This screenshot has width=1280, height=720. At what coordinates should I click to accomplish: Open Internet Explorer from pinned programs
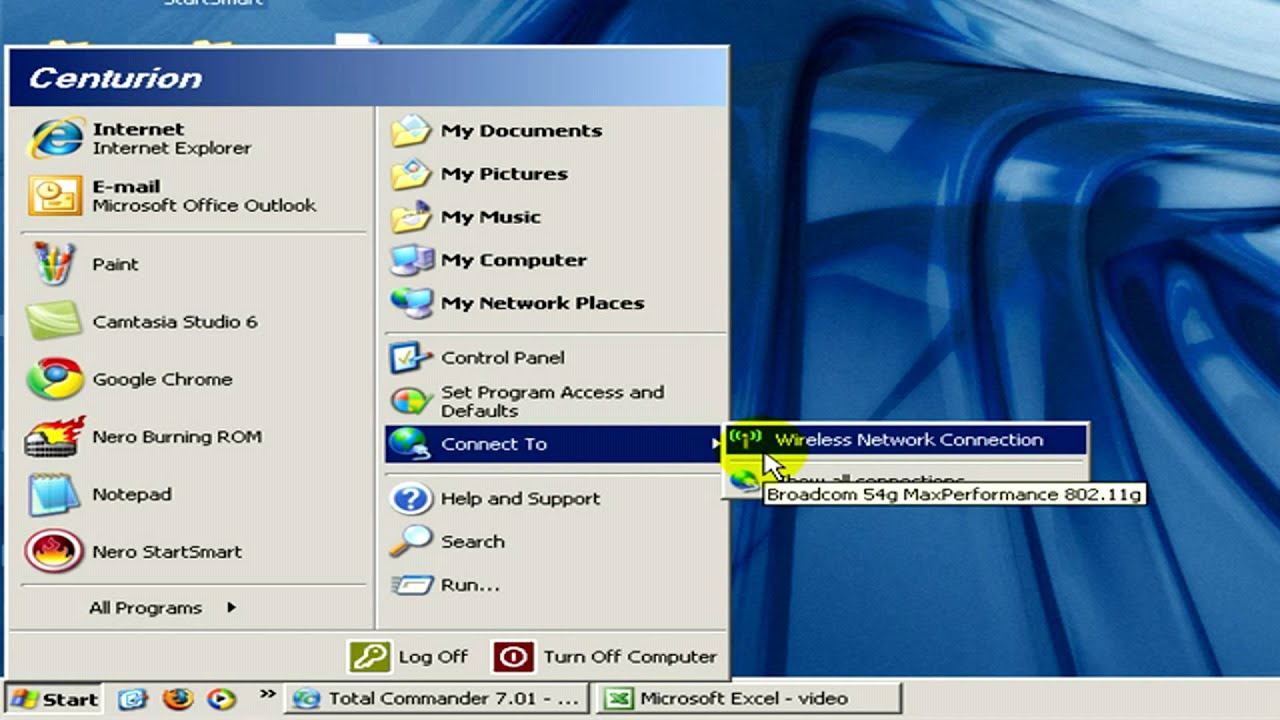pos(140,138)
